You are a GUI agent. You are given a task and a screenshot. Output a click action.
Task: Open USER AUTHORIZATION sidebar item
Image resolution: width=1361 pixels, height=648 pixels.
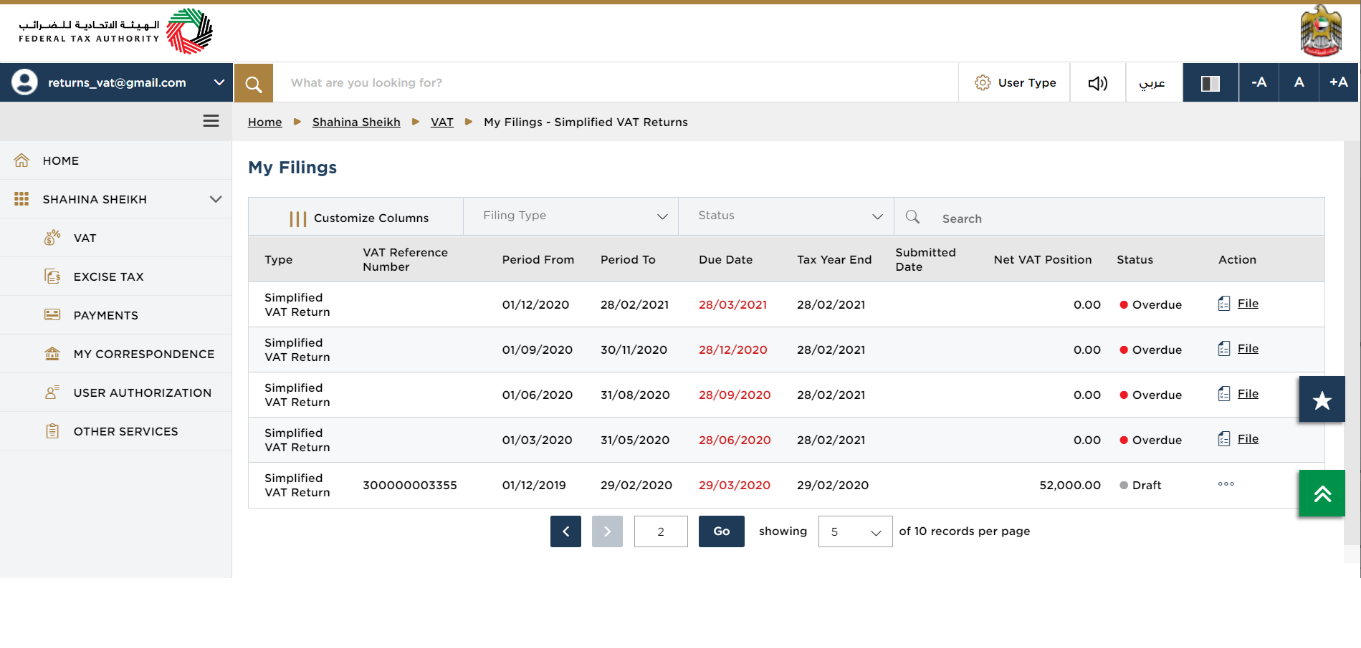[x=116, y=393]
